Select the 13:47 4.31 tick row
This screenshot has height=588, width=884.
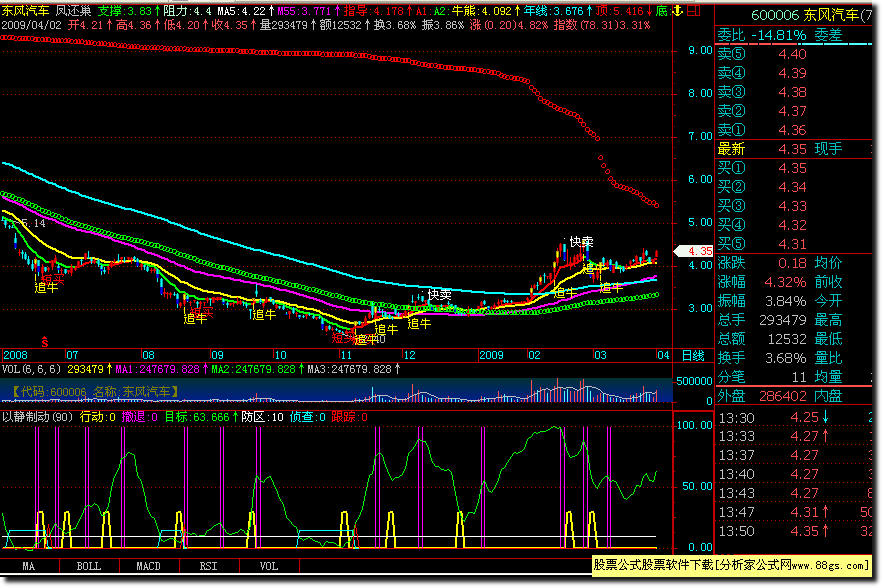click(794, 512)
